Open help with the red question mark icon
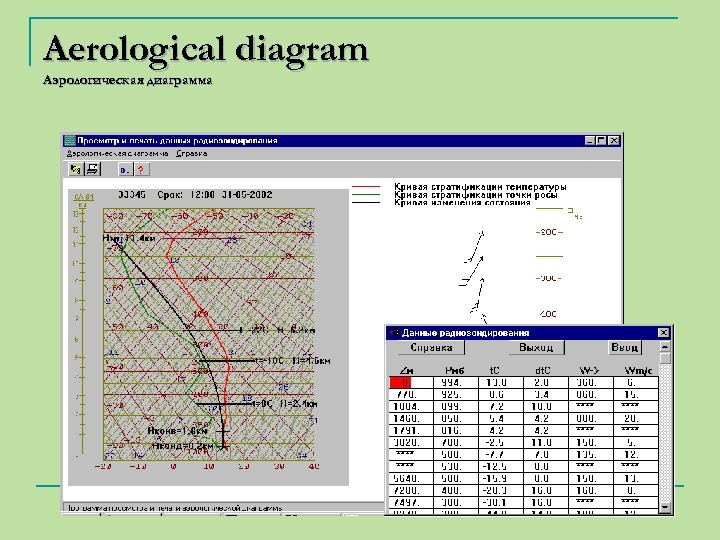 pyautogui.click(x=142, y=170)
